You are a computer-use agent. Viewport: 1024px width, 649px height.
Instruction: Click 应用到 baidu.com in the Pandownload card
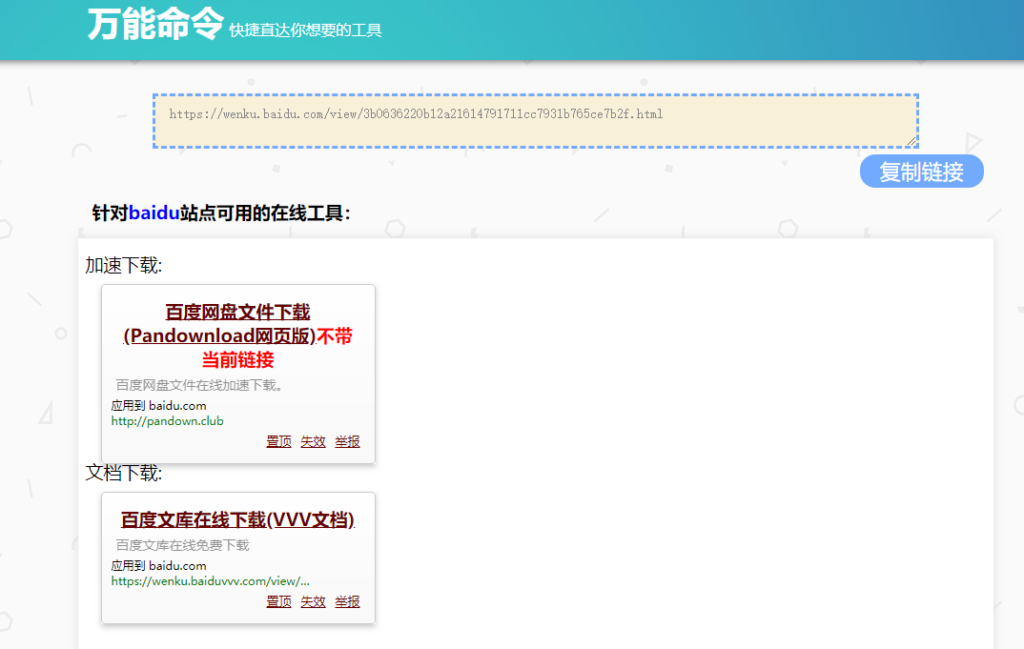(159, 405)
